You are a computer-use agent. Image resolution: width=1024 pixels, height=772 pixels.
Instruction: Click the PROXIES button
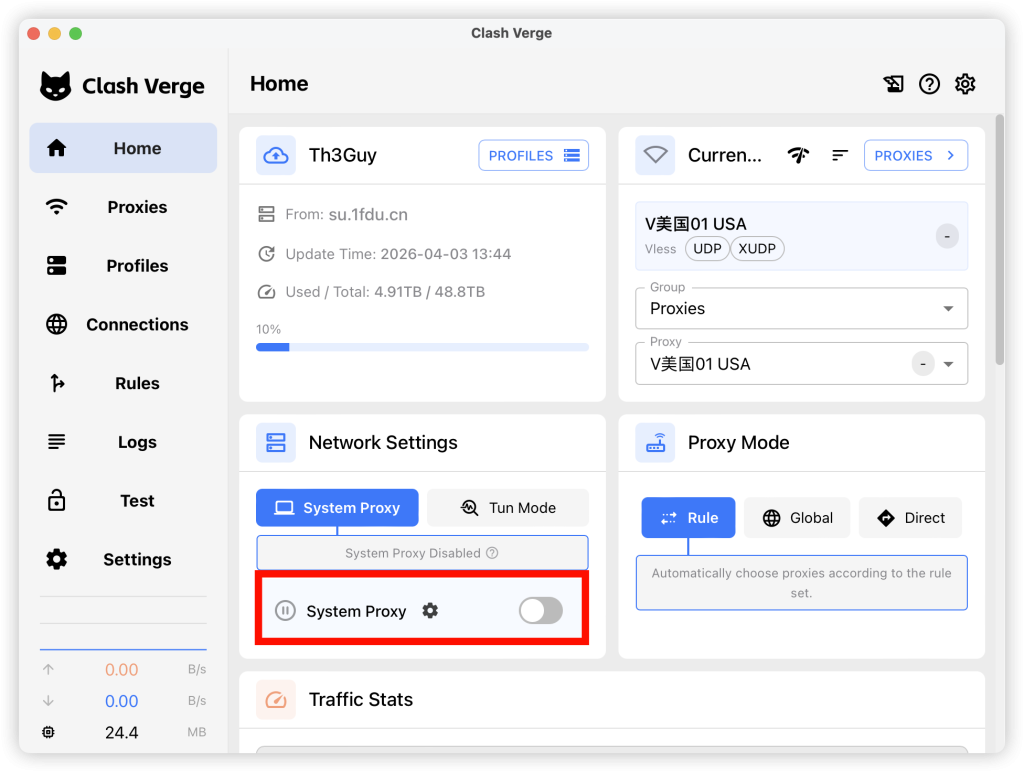(915, 155)
